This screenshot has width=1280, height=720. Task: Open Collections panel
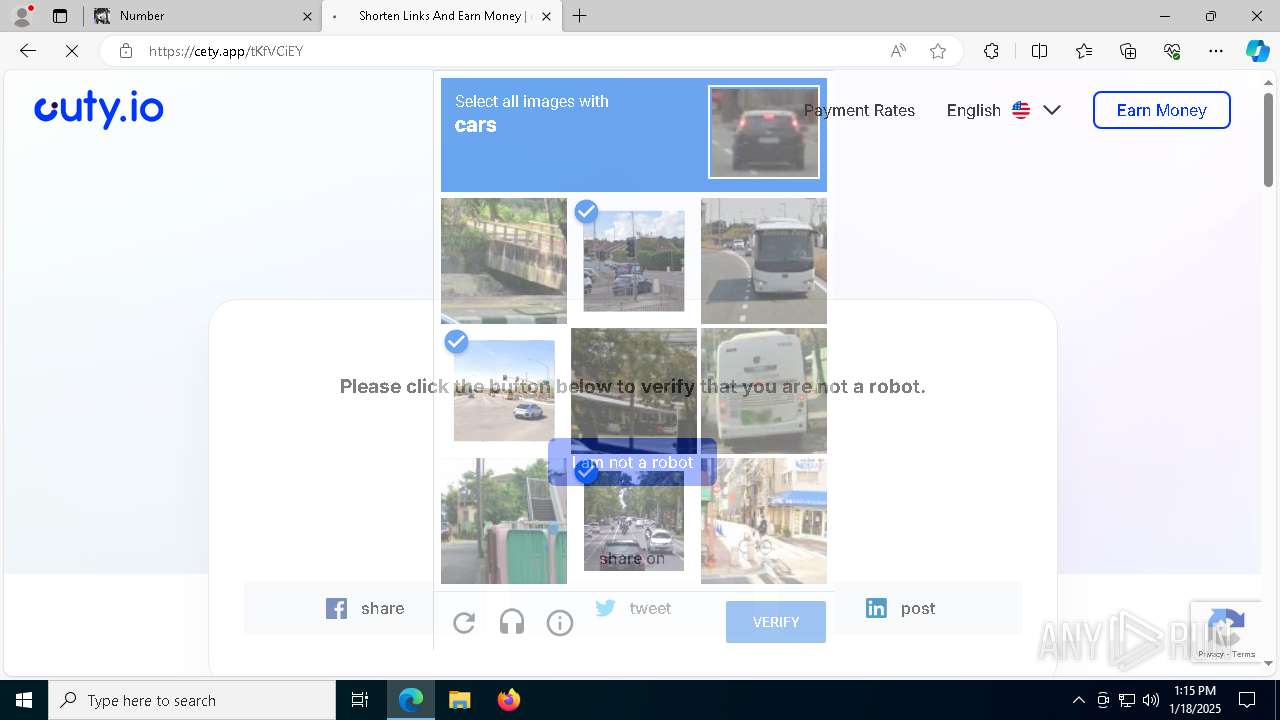click(x=1128, y=51)
